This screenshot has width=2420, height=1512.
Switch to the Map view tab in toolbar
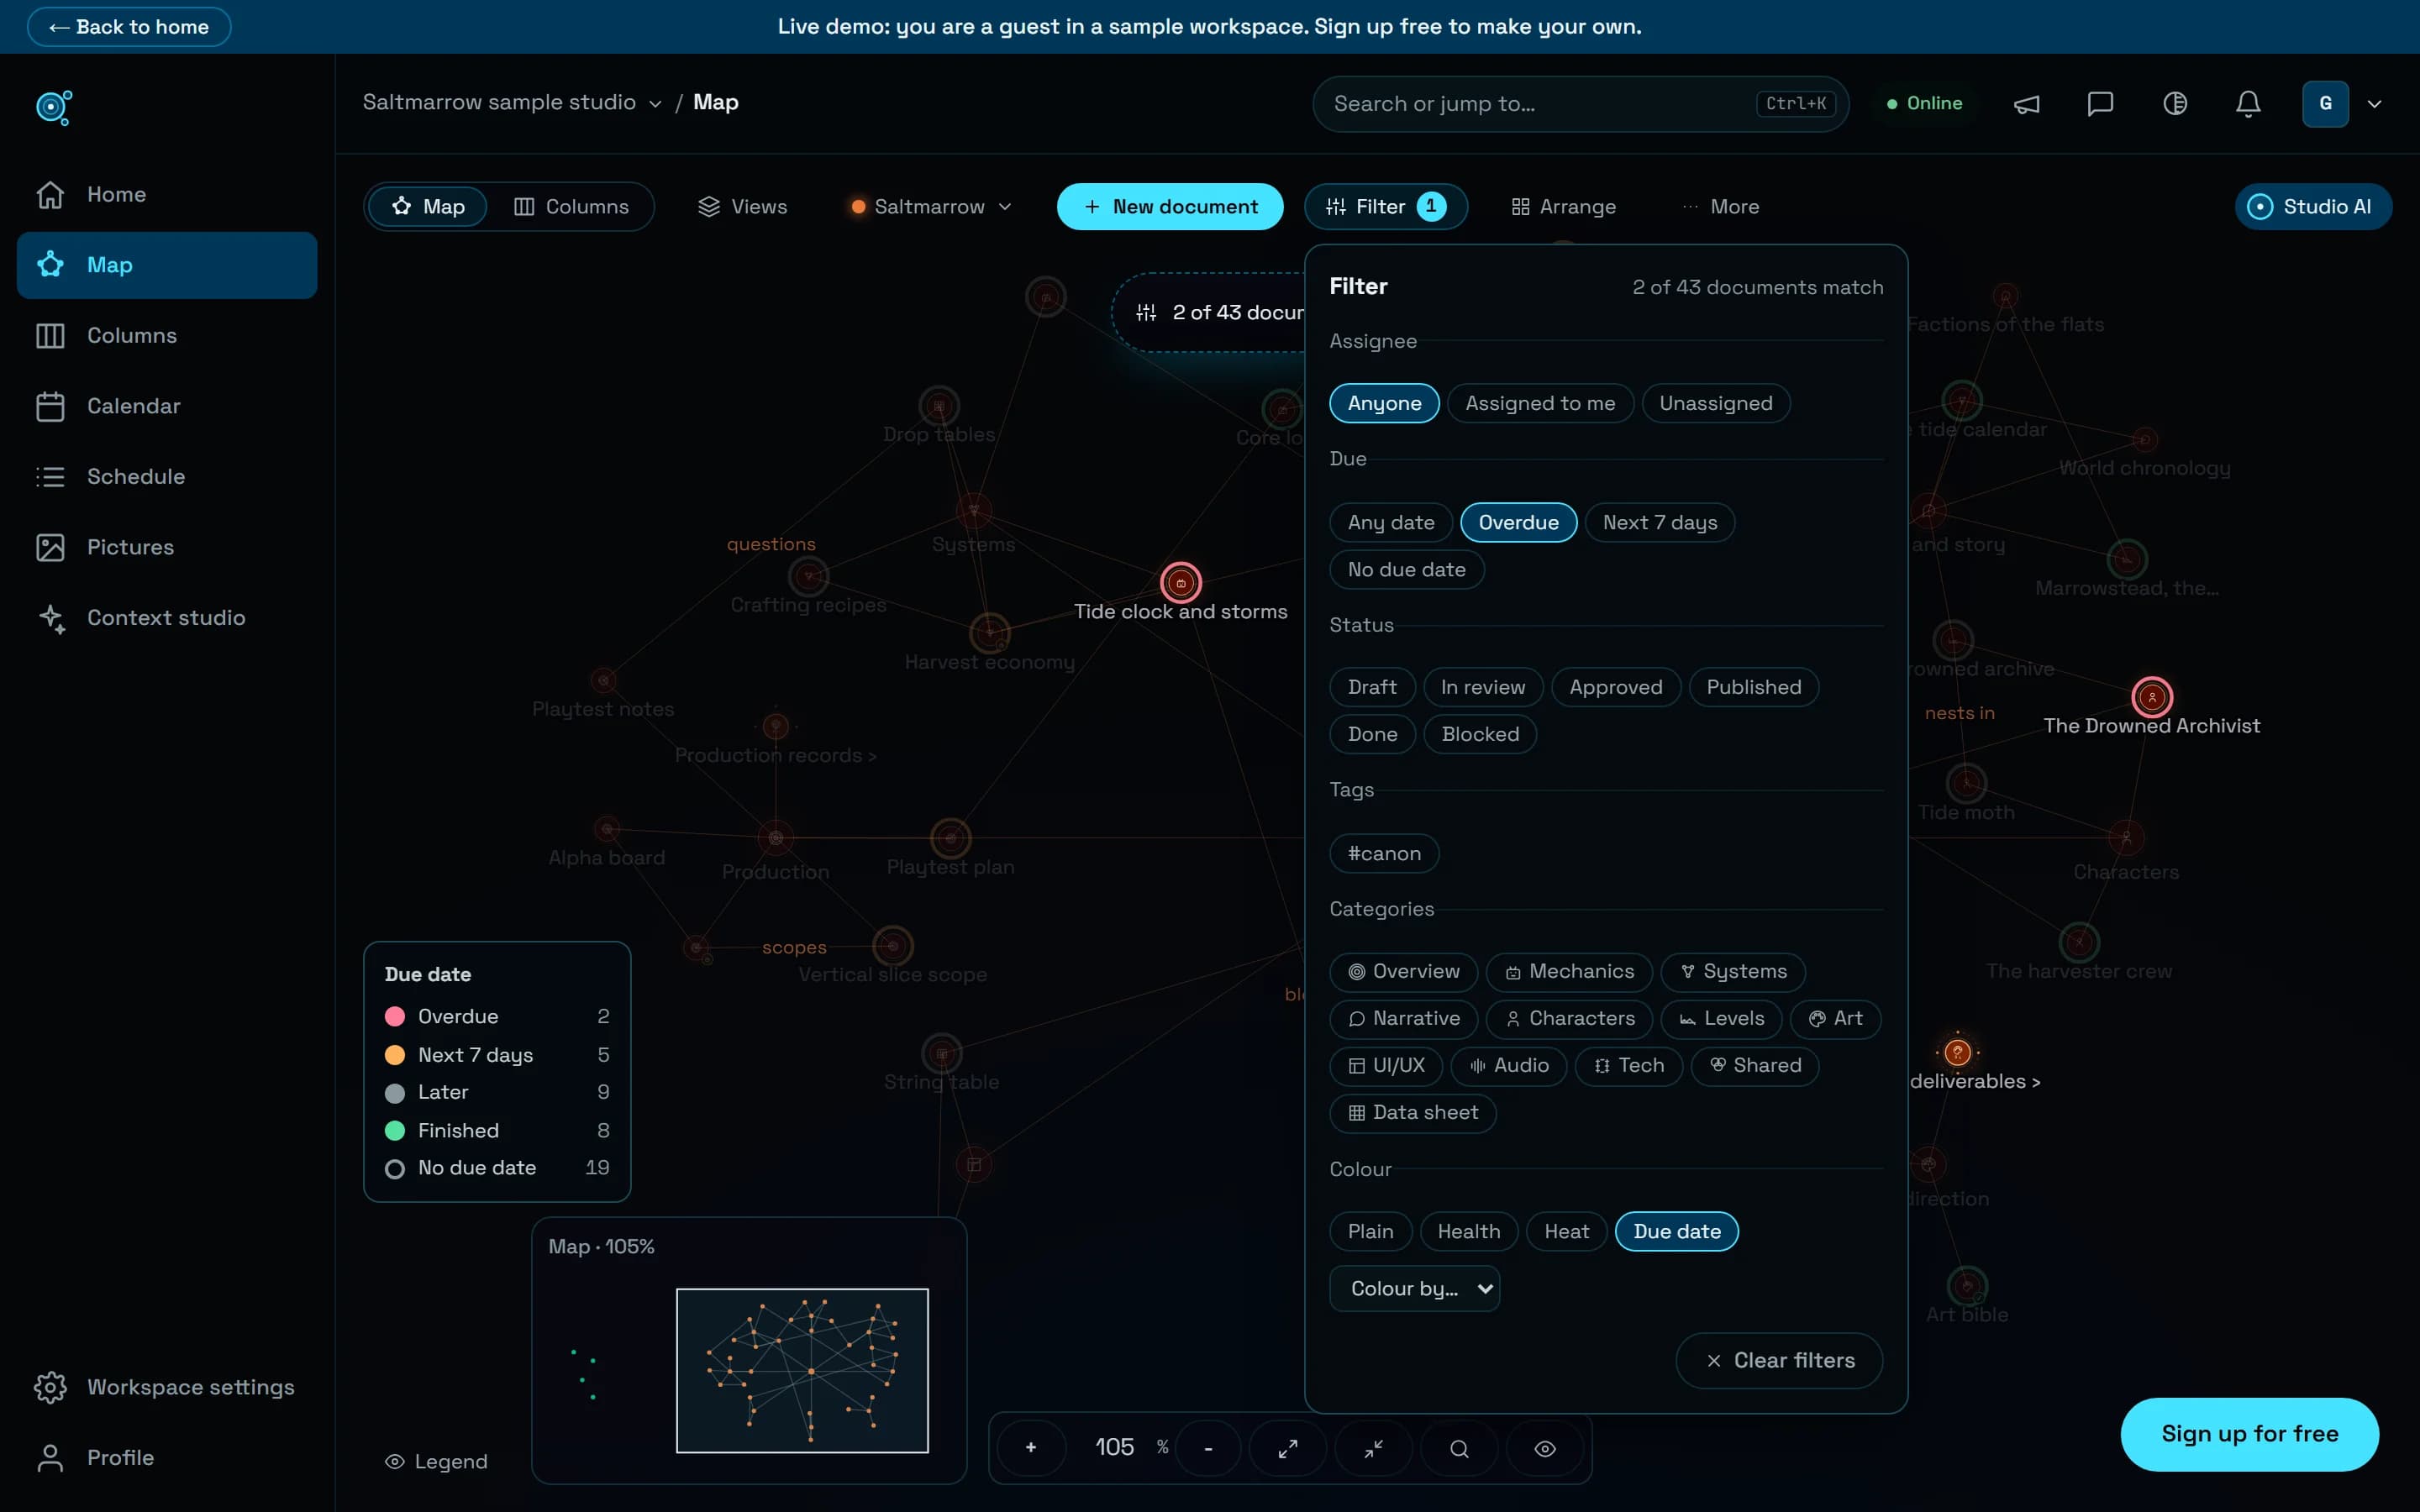(x=428, y=206)
